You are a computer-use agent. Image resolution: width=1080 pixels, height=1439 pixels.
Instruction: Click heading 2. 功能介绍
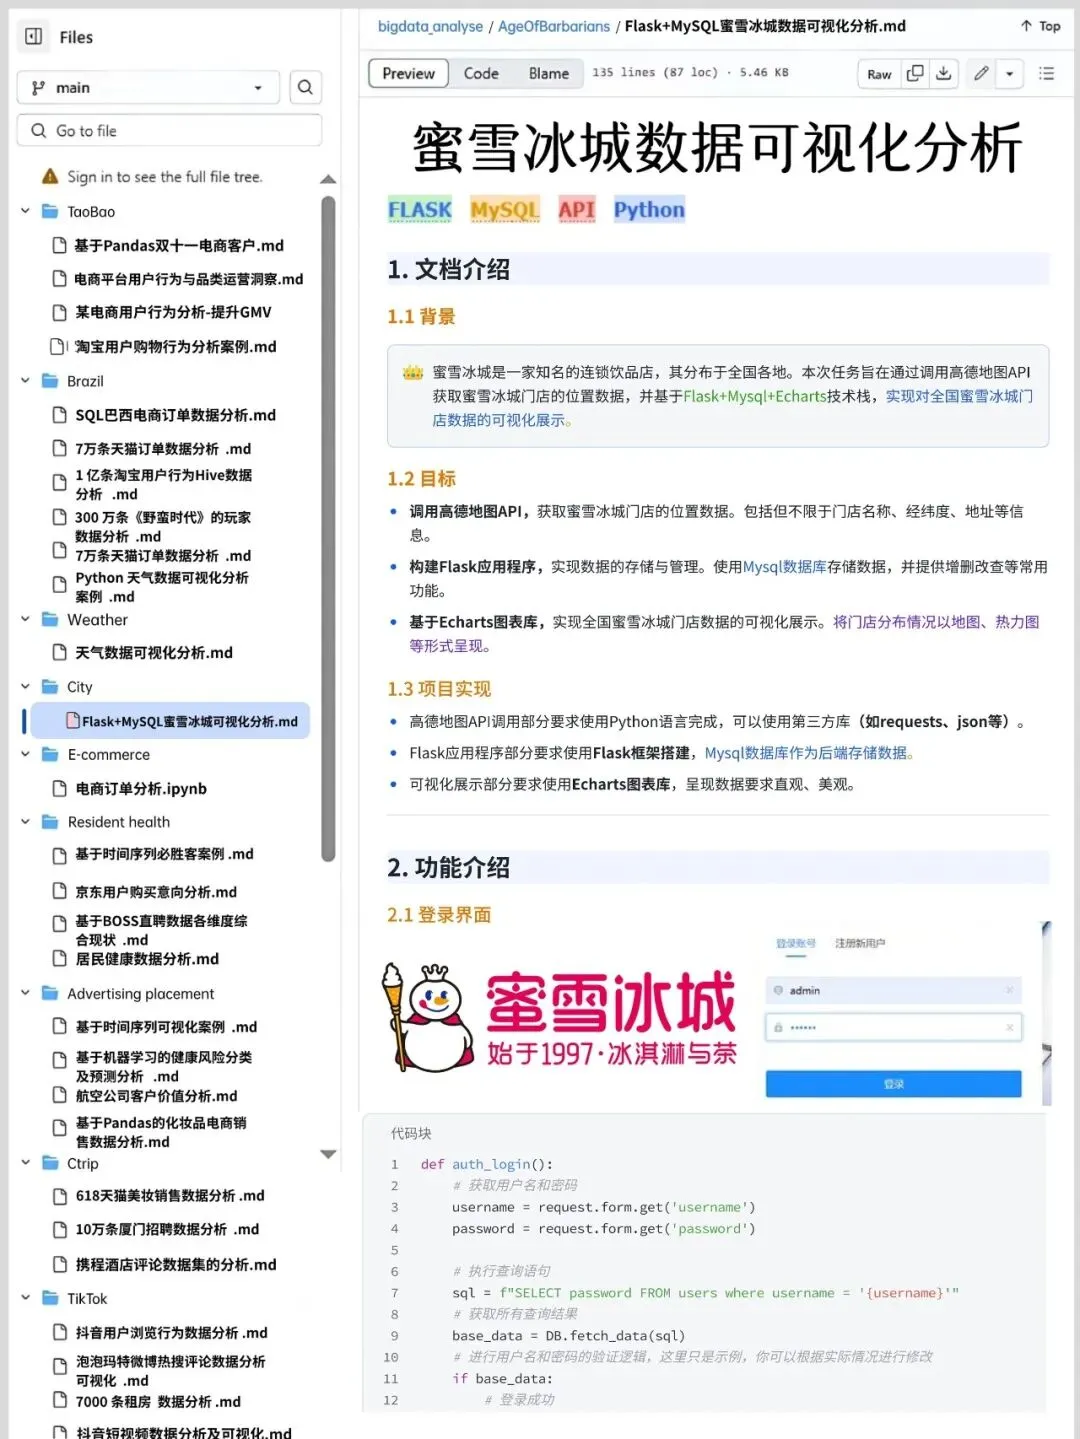tap(448, 868)
